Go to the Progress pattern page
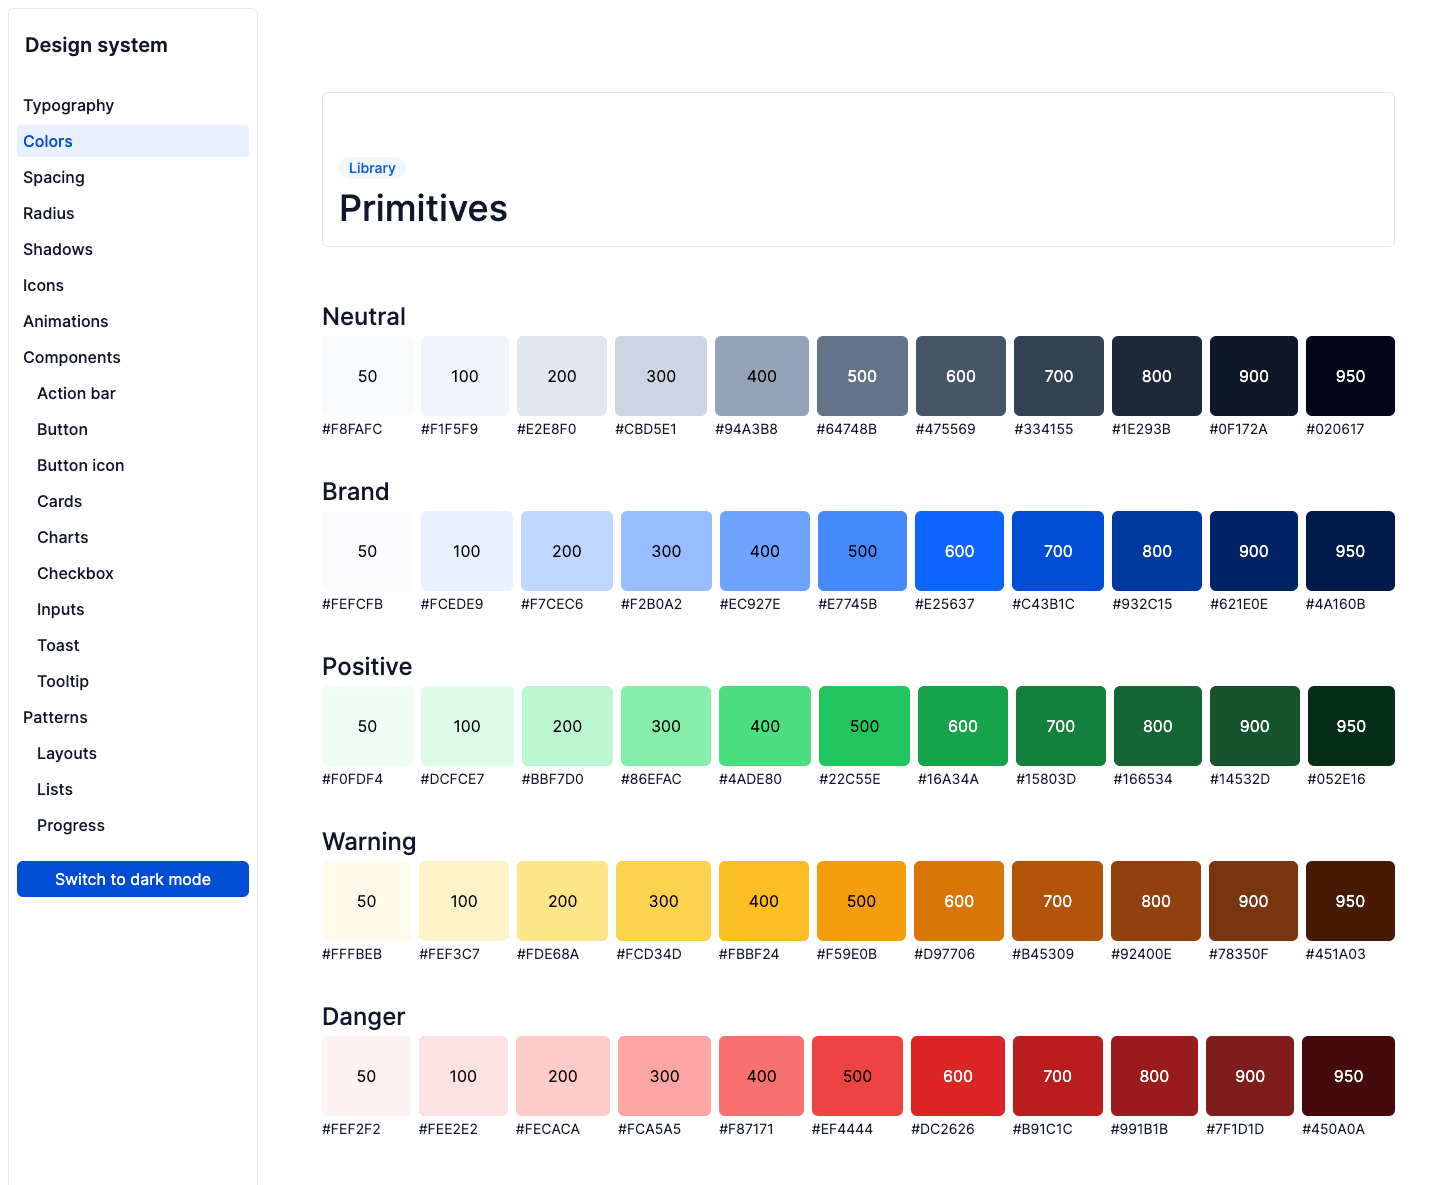This screenshot has height=1185, width=1438. [71, 825]
